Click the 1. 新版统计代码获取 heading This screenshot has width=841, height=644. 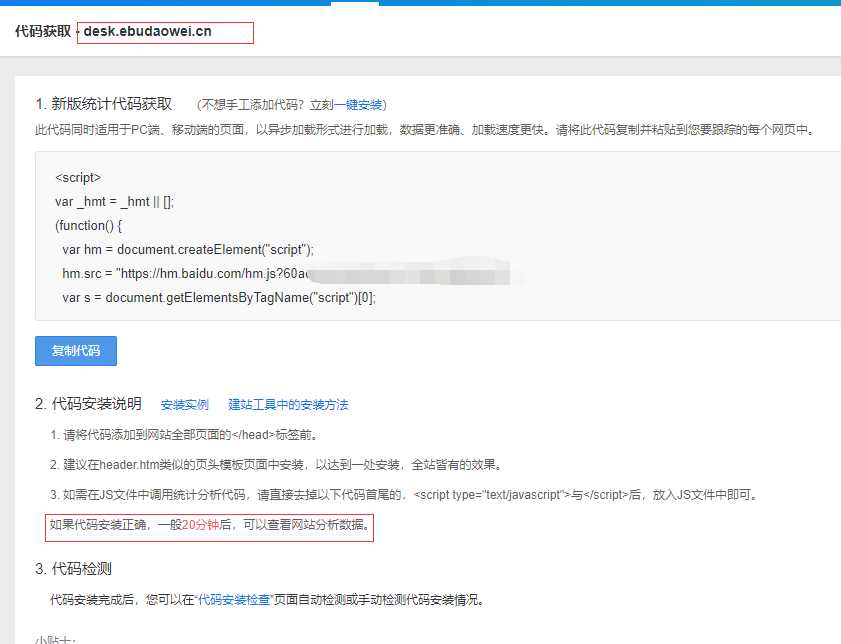click(104, 104)
